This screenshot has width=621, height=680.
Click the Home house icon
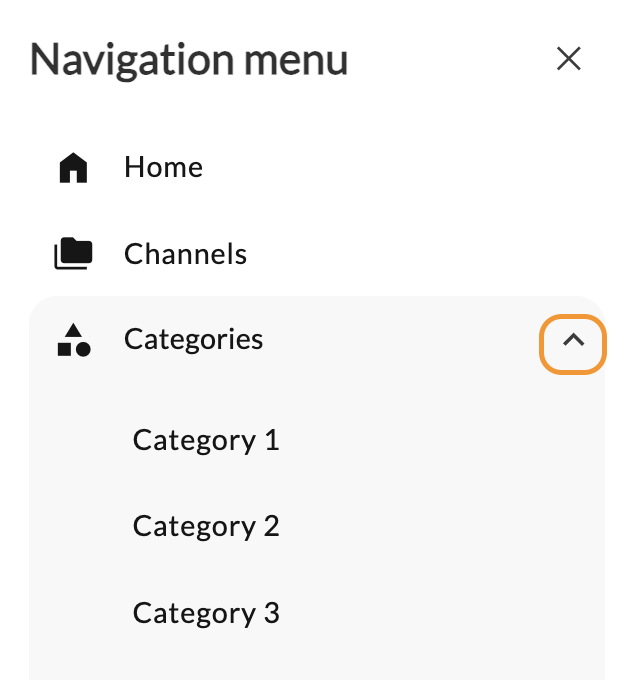[73, 168]
